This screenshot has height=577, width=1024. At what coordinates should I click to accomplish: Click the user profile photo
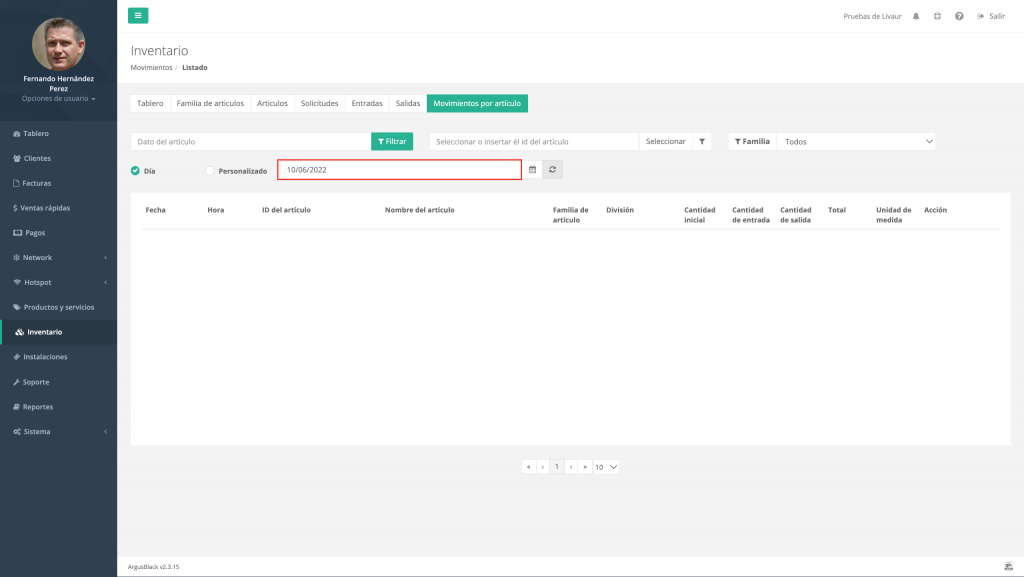point(59,44)
